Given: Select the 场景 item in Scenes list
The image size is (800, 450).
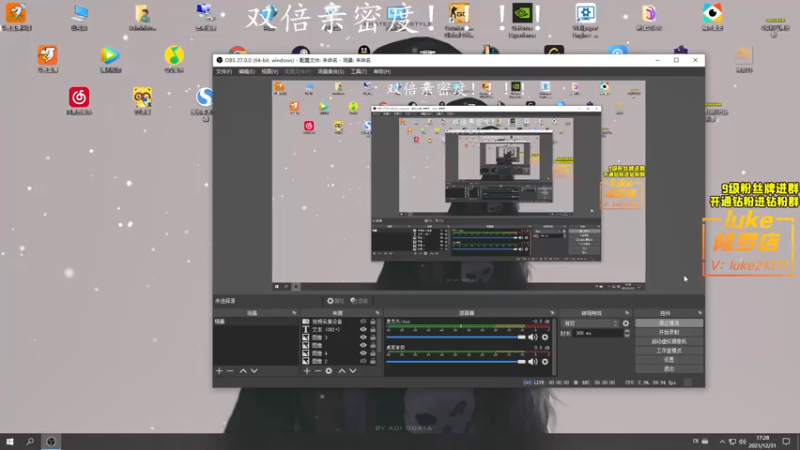Looking at the screenshot, I should [256, 322].
